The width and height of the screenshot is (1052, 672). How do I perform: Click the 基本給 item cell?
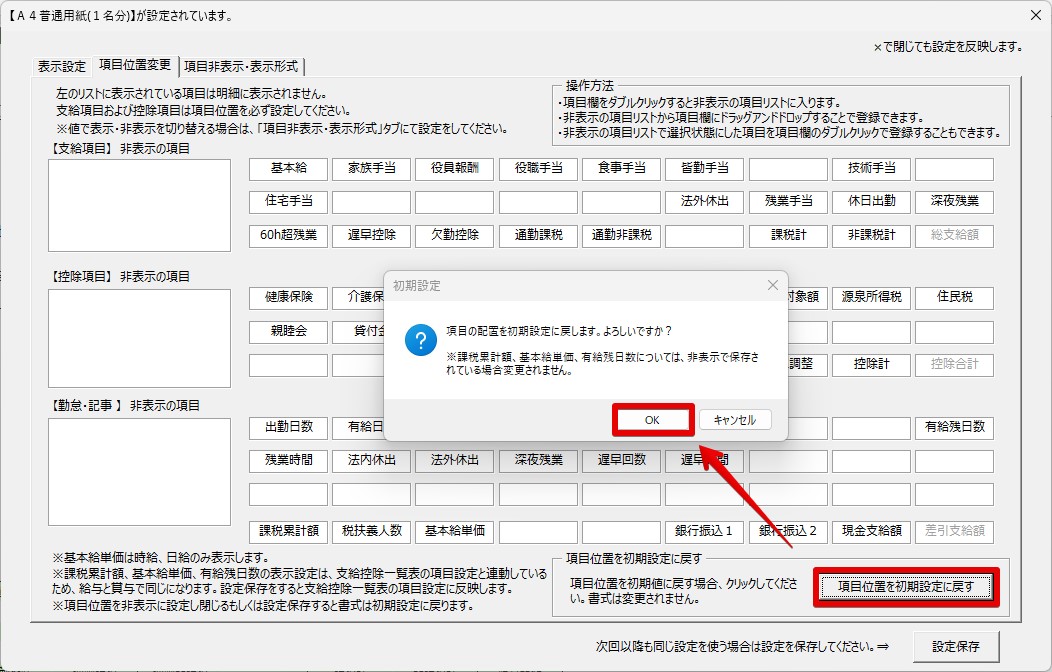(x=288, y=169)
